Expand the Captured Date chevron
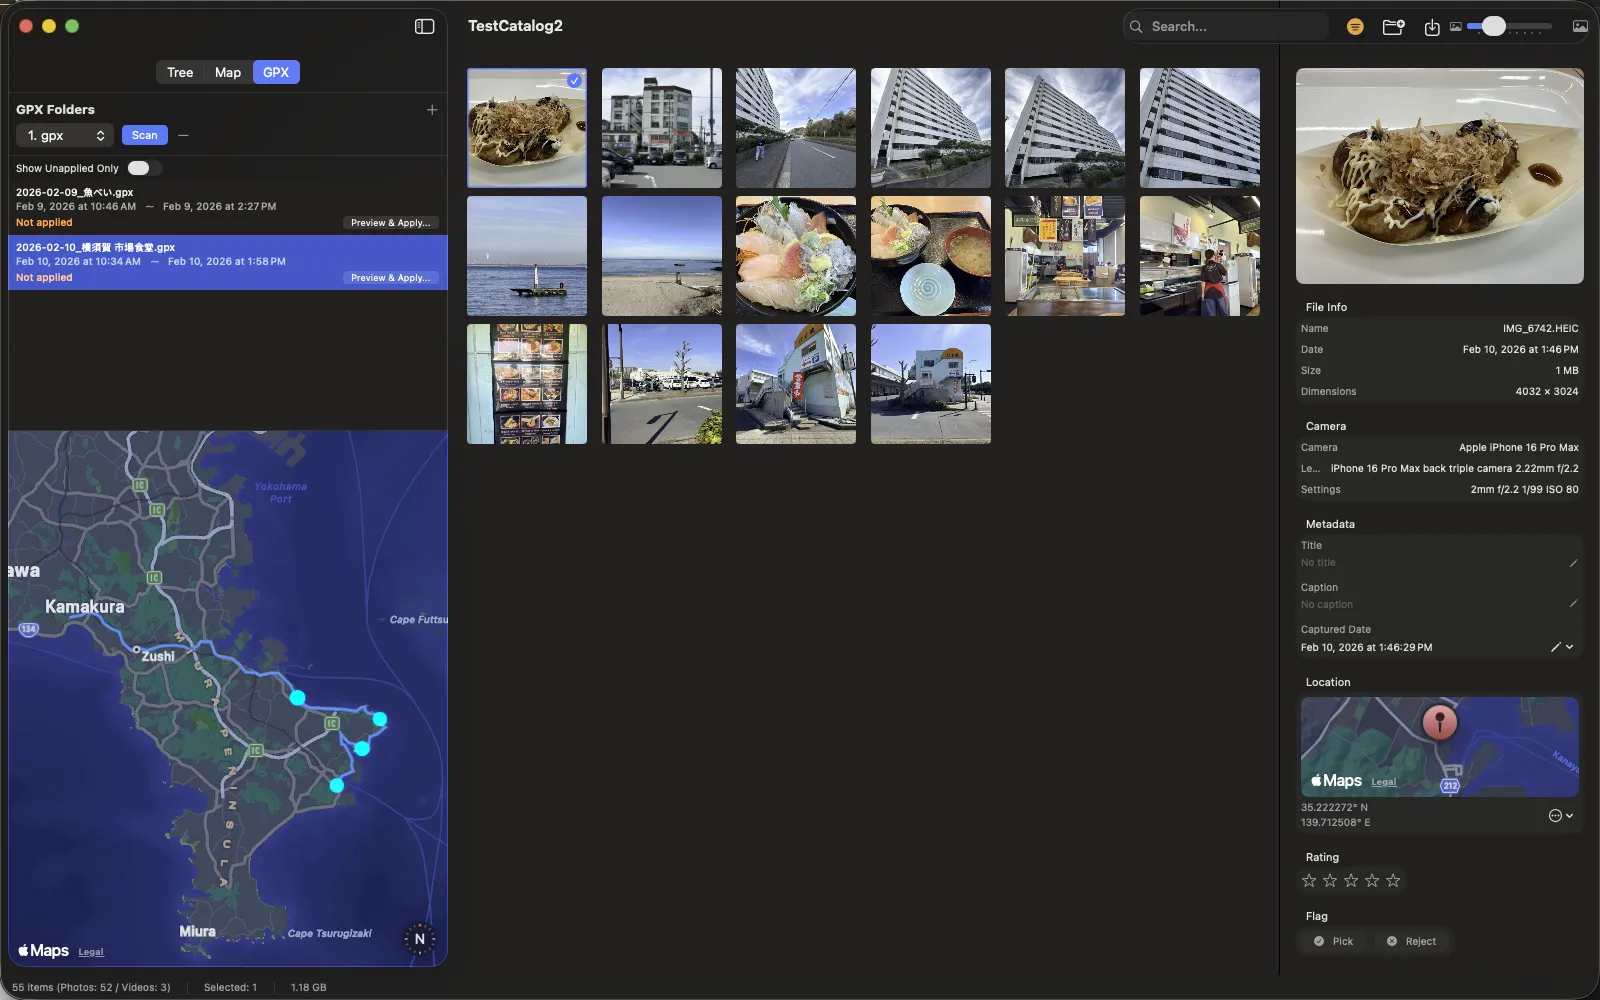This screenshot has width=1600, height=1000. click(1570, 647)
